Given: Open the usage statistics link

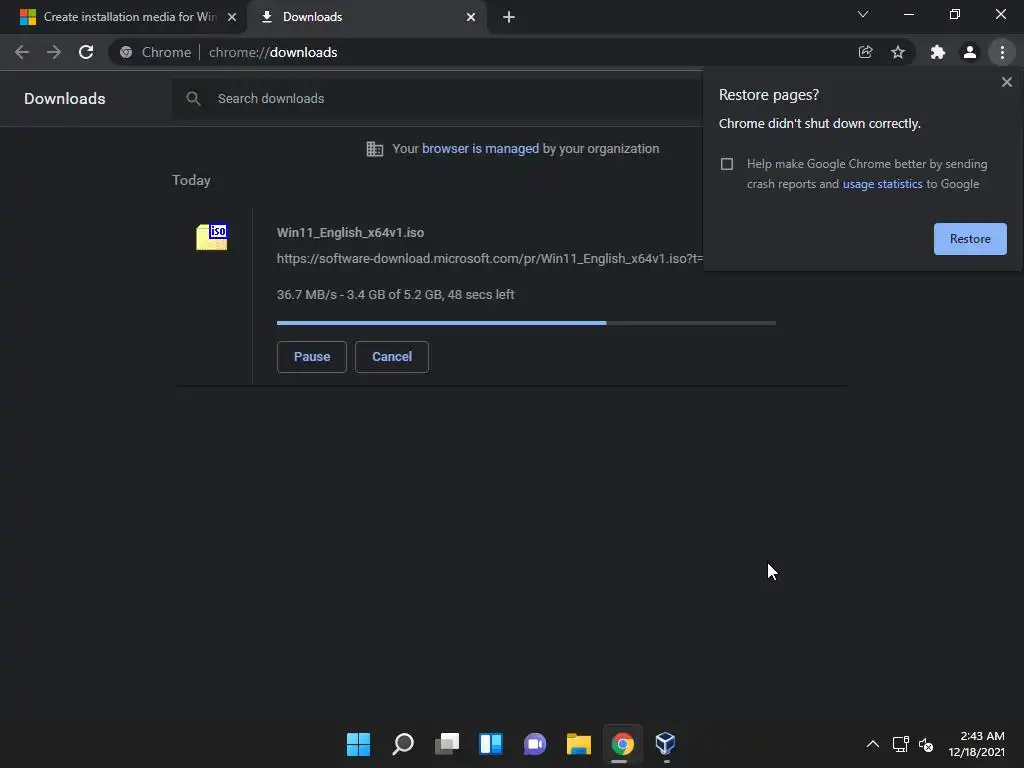Looking at the screenshot, I should tap(882, 184).
